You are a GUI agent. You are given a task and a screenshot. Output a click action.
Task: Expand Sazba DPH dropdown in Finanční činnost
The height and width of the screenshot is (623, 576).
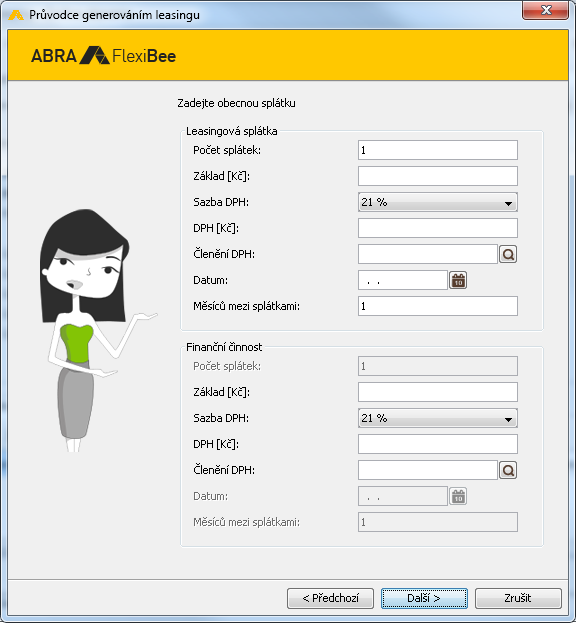438,418
